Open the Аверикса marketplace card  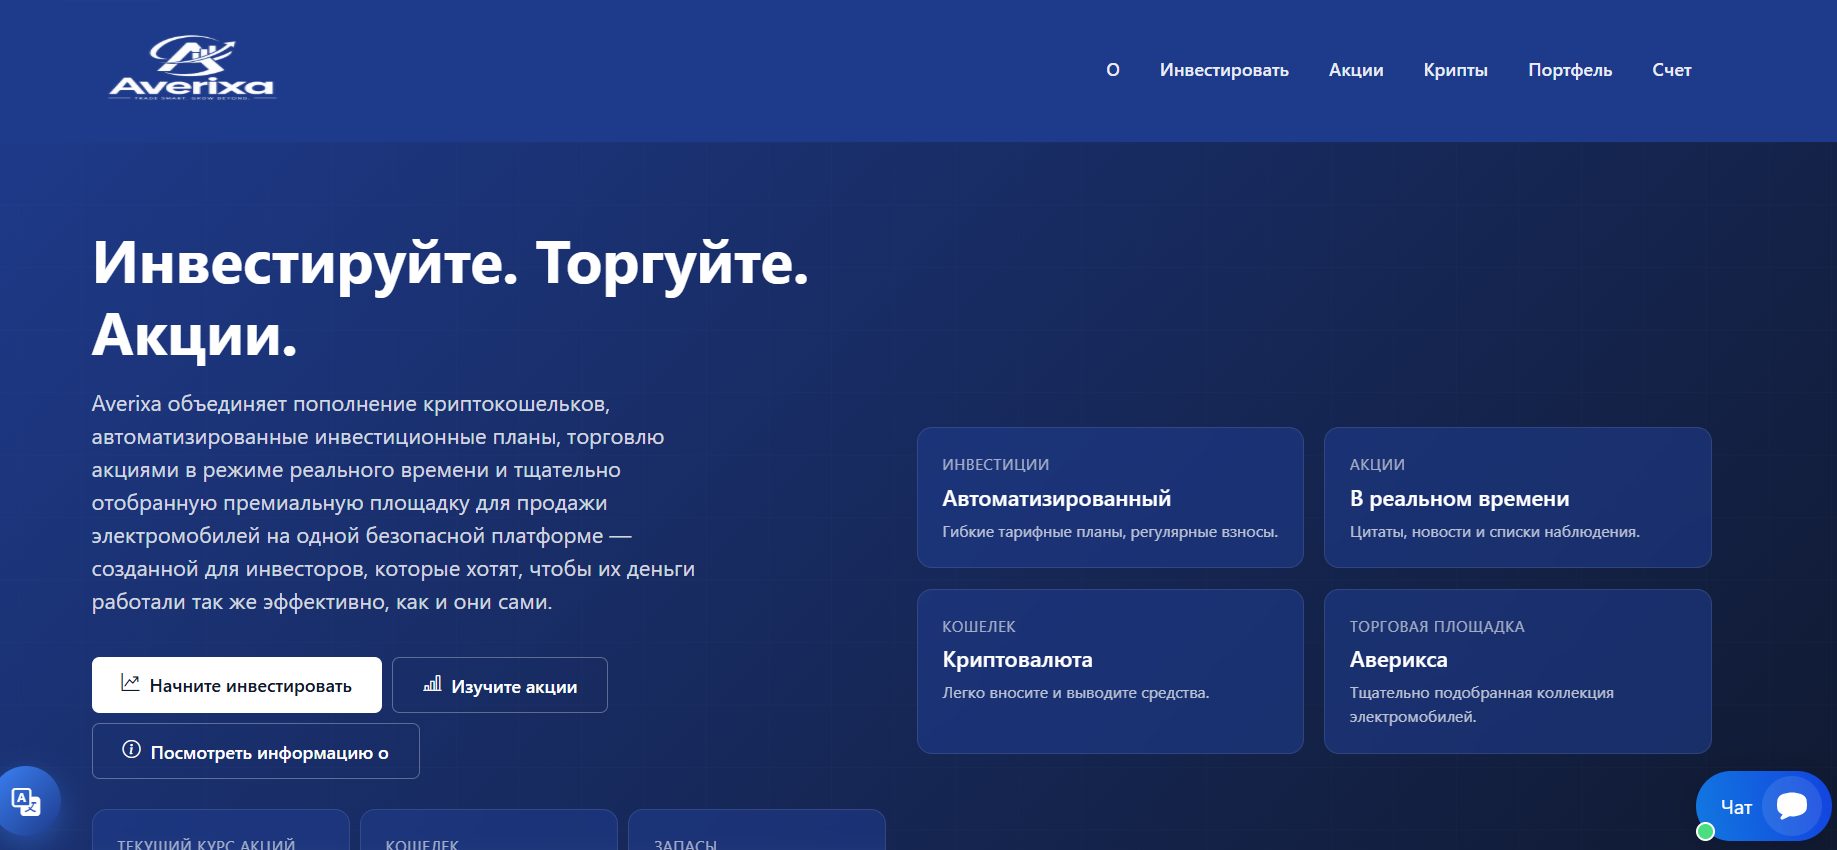(x=1517, y=671)
